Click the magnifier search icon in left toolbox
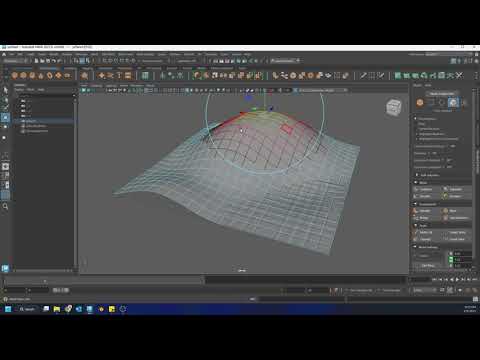Screen dimensions: 480x360 pyautogui.click(x=5, y=207)
